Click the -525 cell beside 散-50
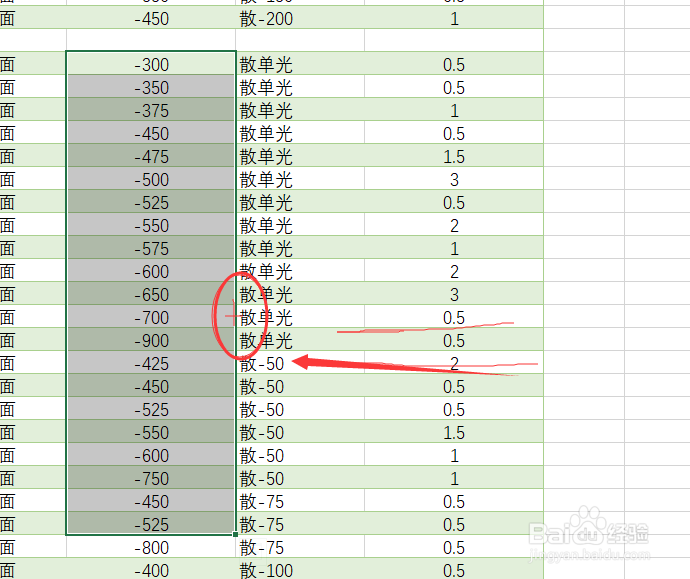 (151, 409)
